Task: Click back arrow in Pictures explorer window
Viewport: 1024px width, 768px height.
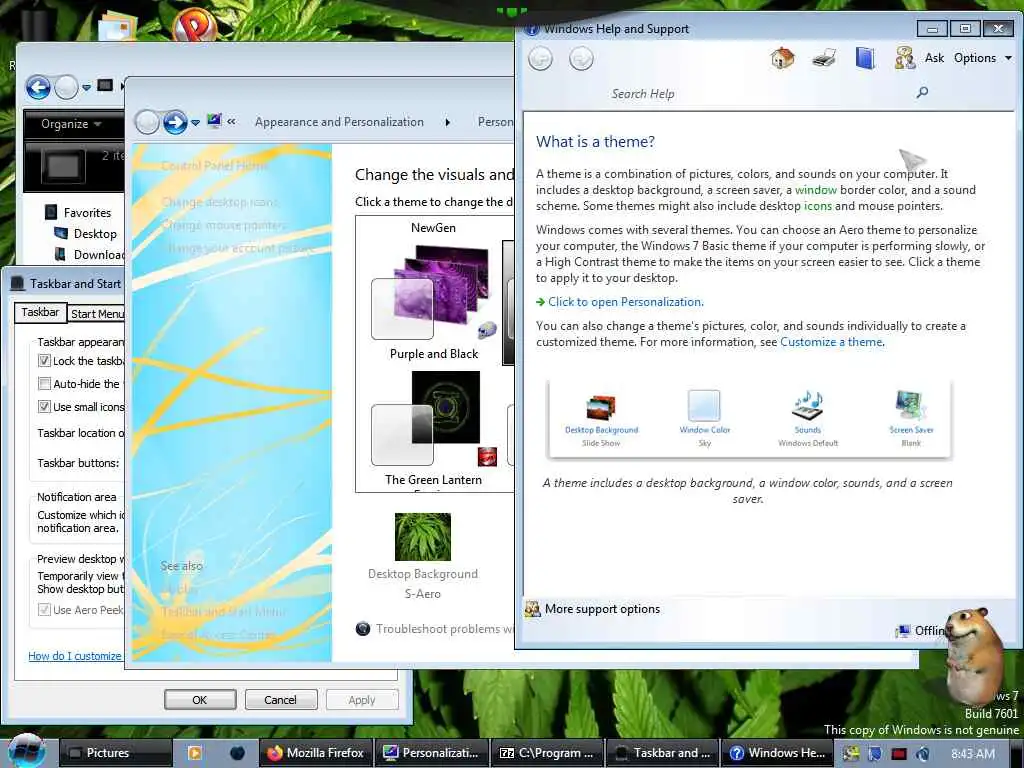Action: 38,87
